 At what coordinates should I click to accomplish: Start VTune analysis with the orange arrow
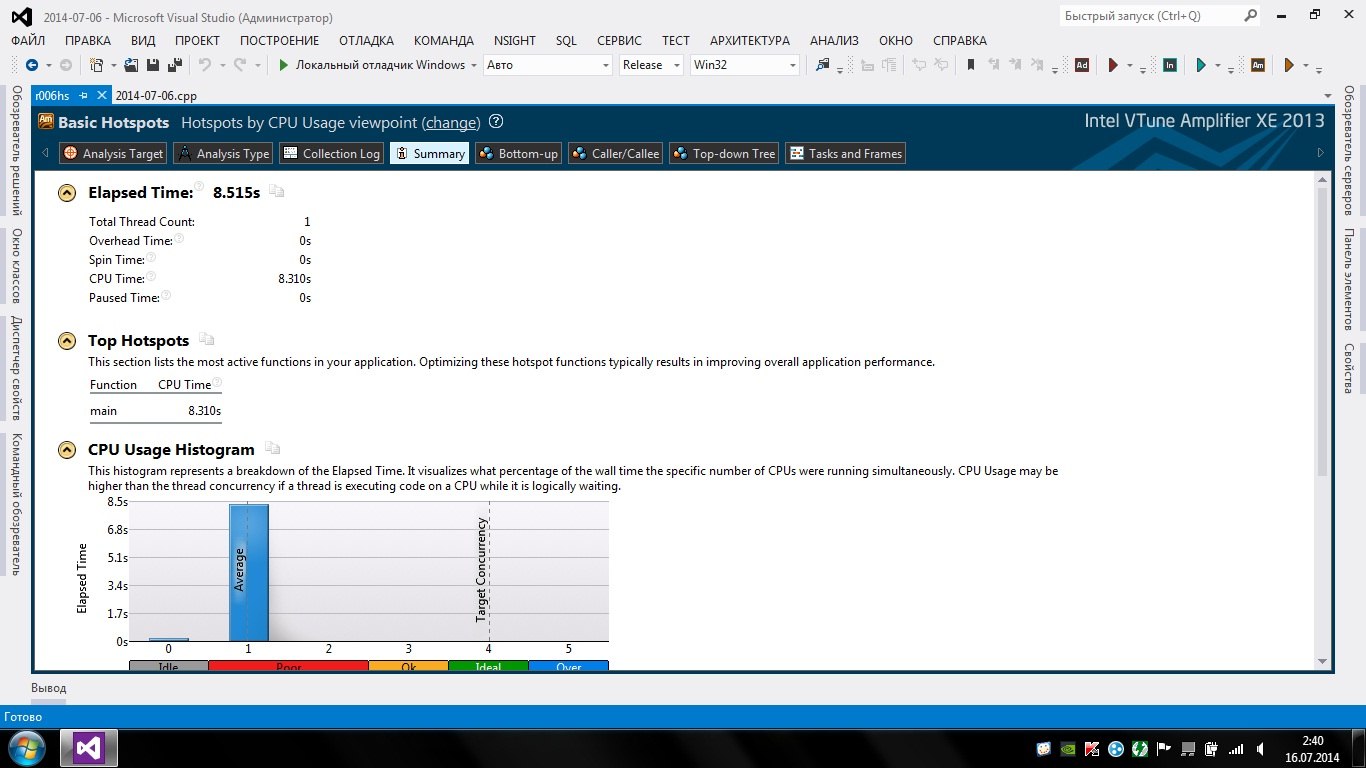pos(1289,65)
